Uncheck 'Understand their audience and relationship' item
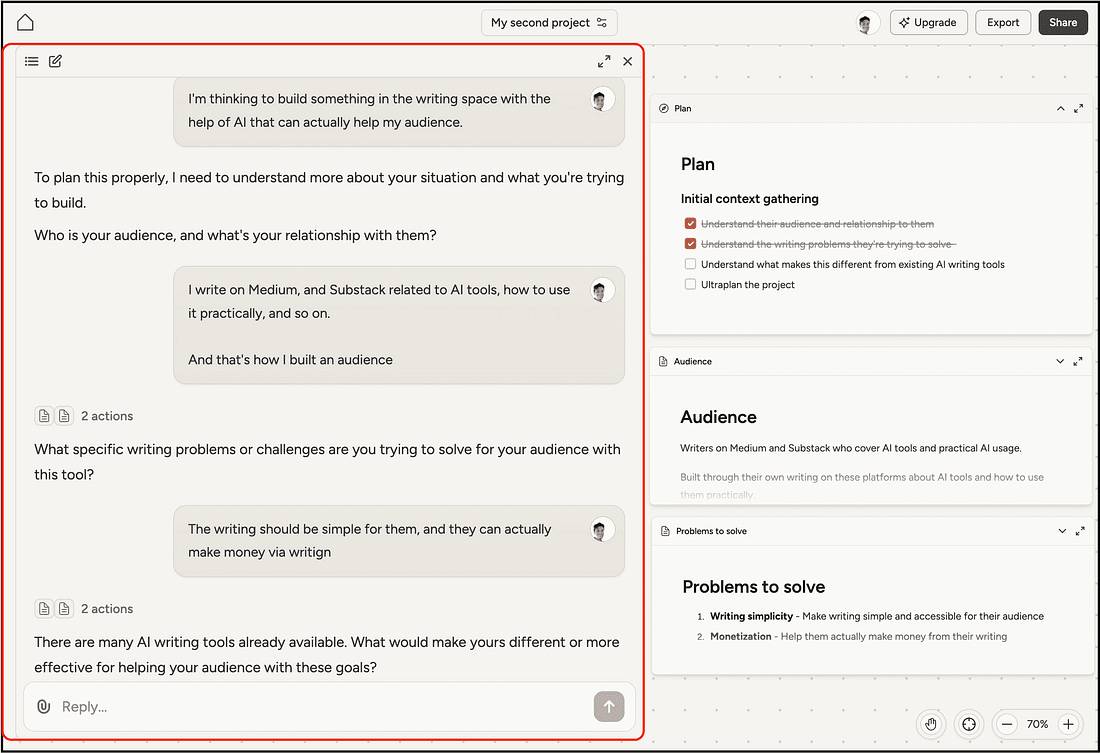This screenshot has width=1100, height=753. [690, 224]
